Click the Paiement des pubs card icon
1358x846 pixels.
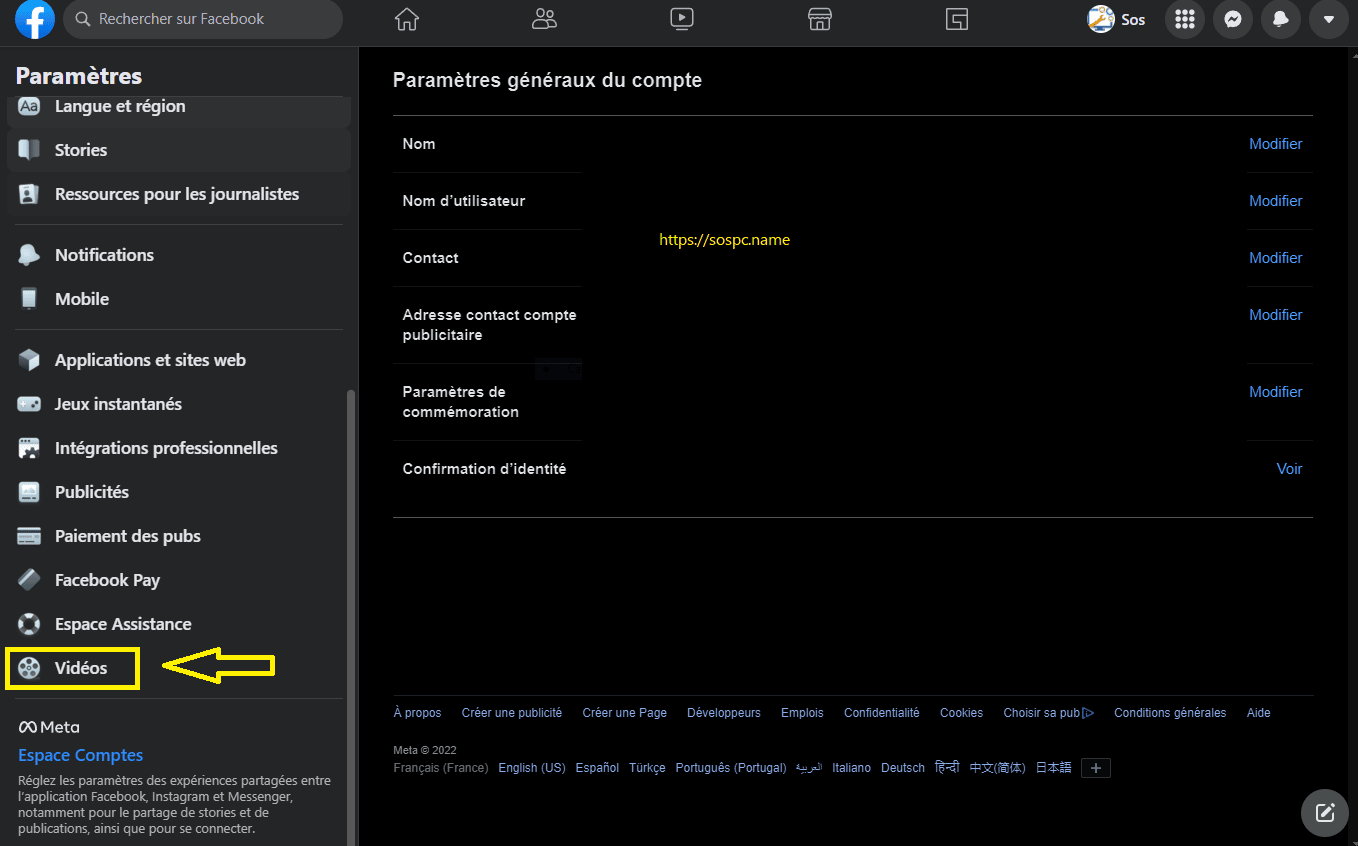(x=29, y=536)
